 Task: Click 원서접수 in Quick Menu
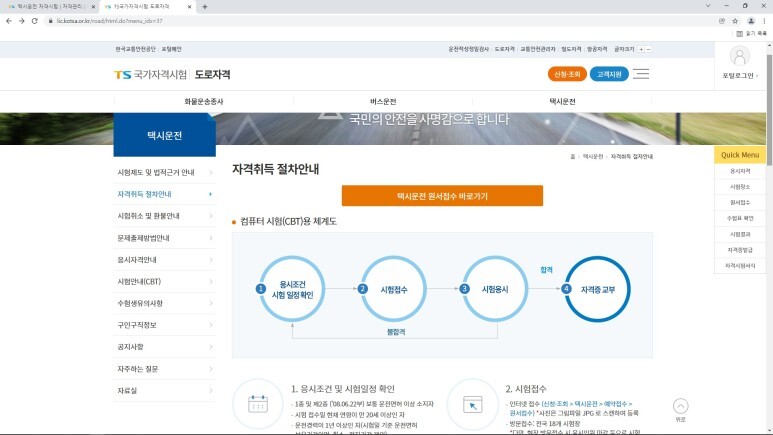pyautogui.click(x=739, y=203)
